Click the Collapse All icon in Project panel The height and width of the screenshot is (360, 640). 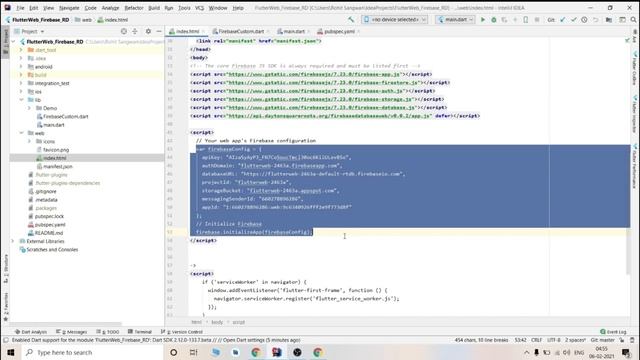click(x=135, y=31)
